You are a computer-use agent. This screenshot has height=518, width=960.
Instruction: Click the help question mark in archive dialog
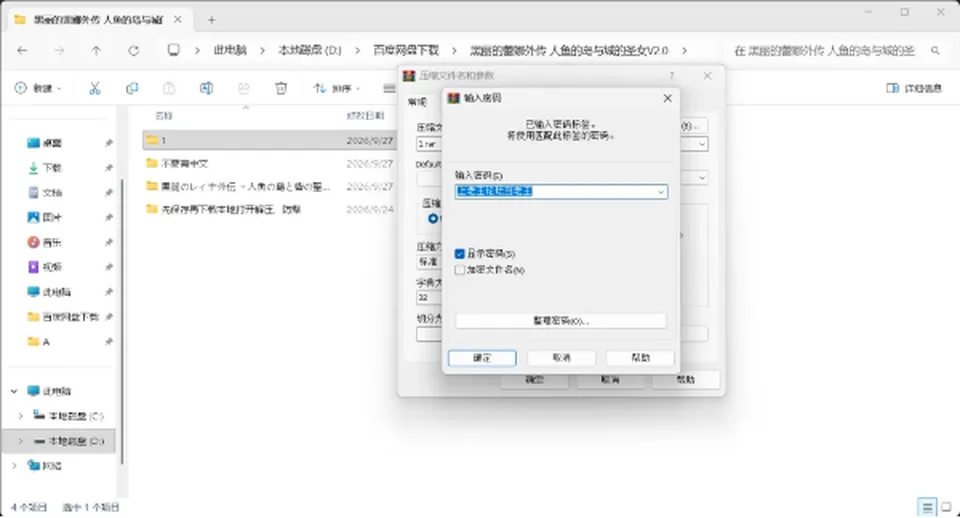click(672, 76)
